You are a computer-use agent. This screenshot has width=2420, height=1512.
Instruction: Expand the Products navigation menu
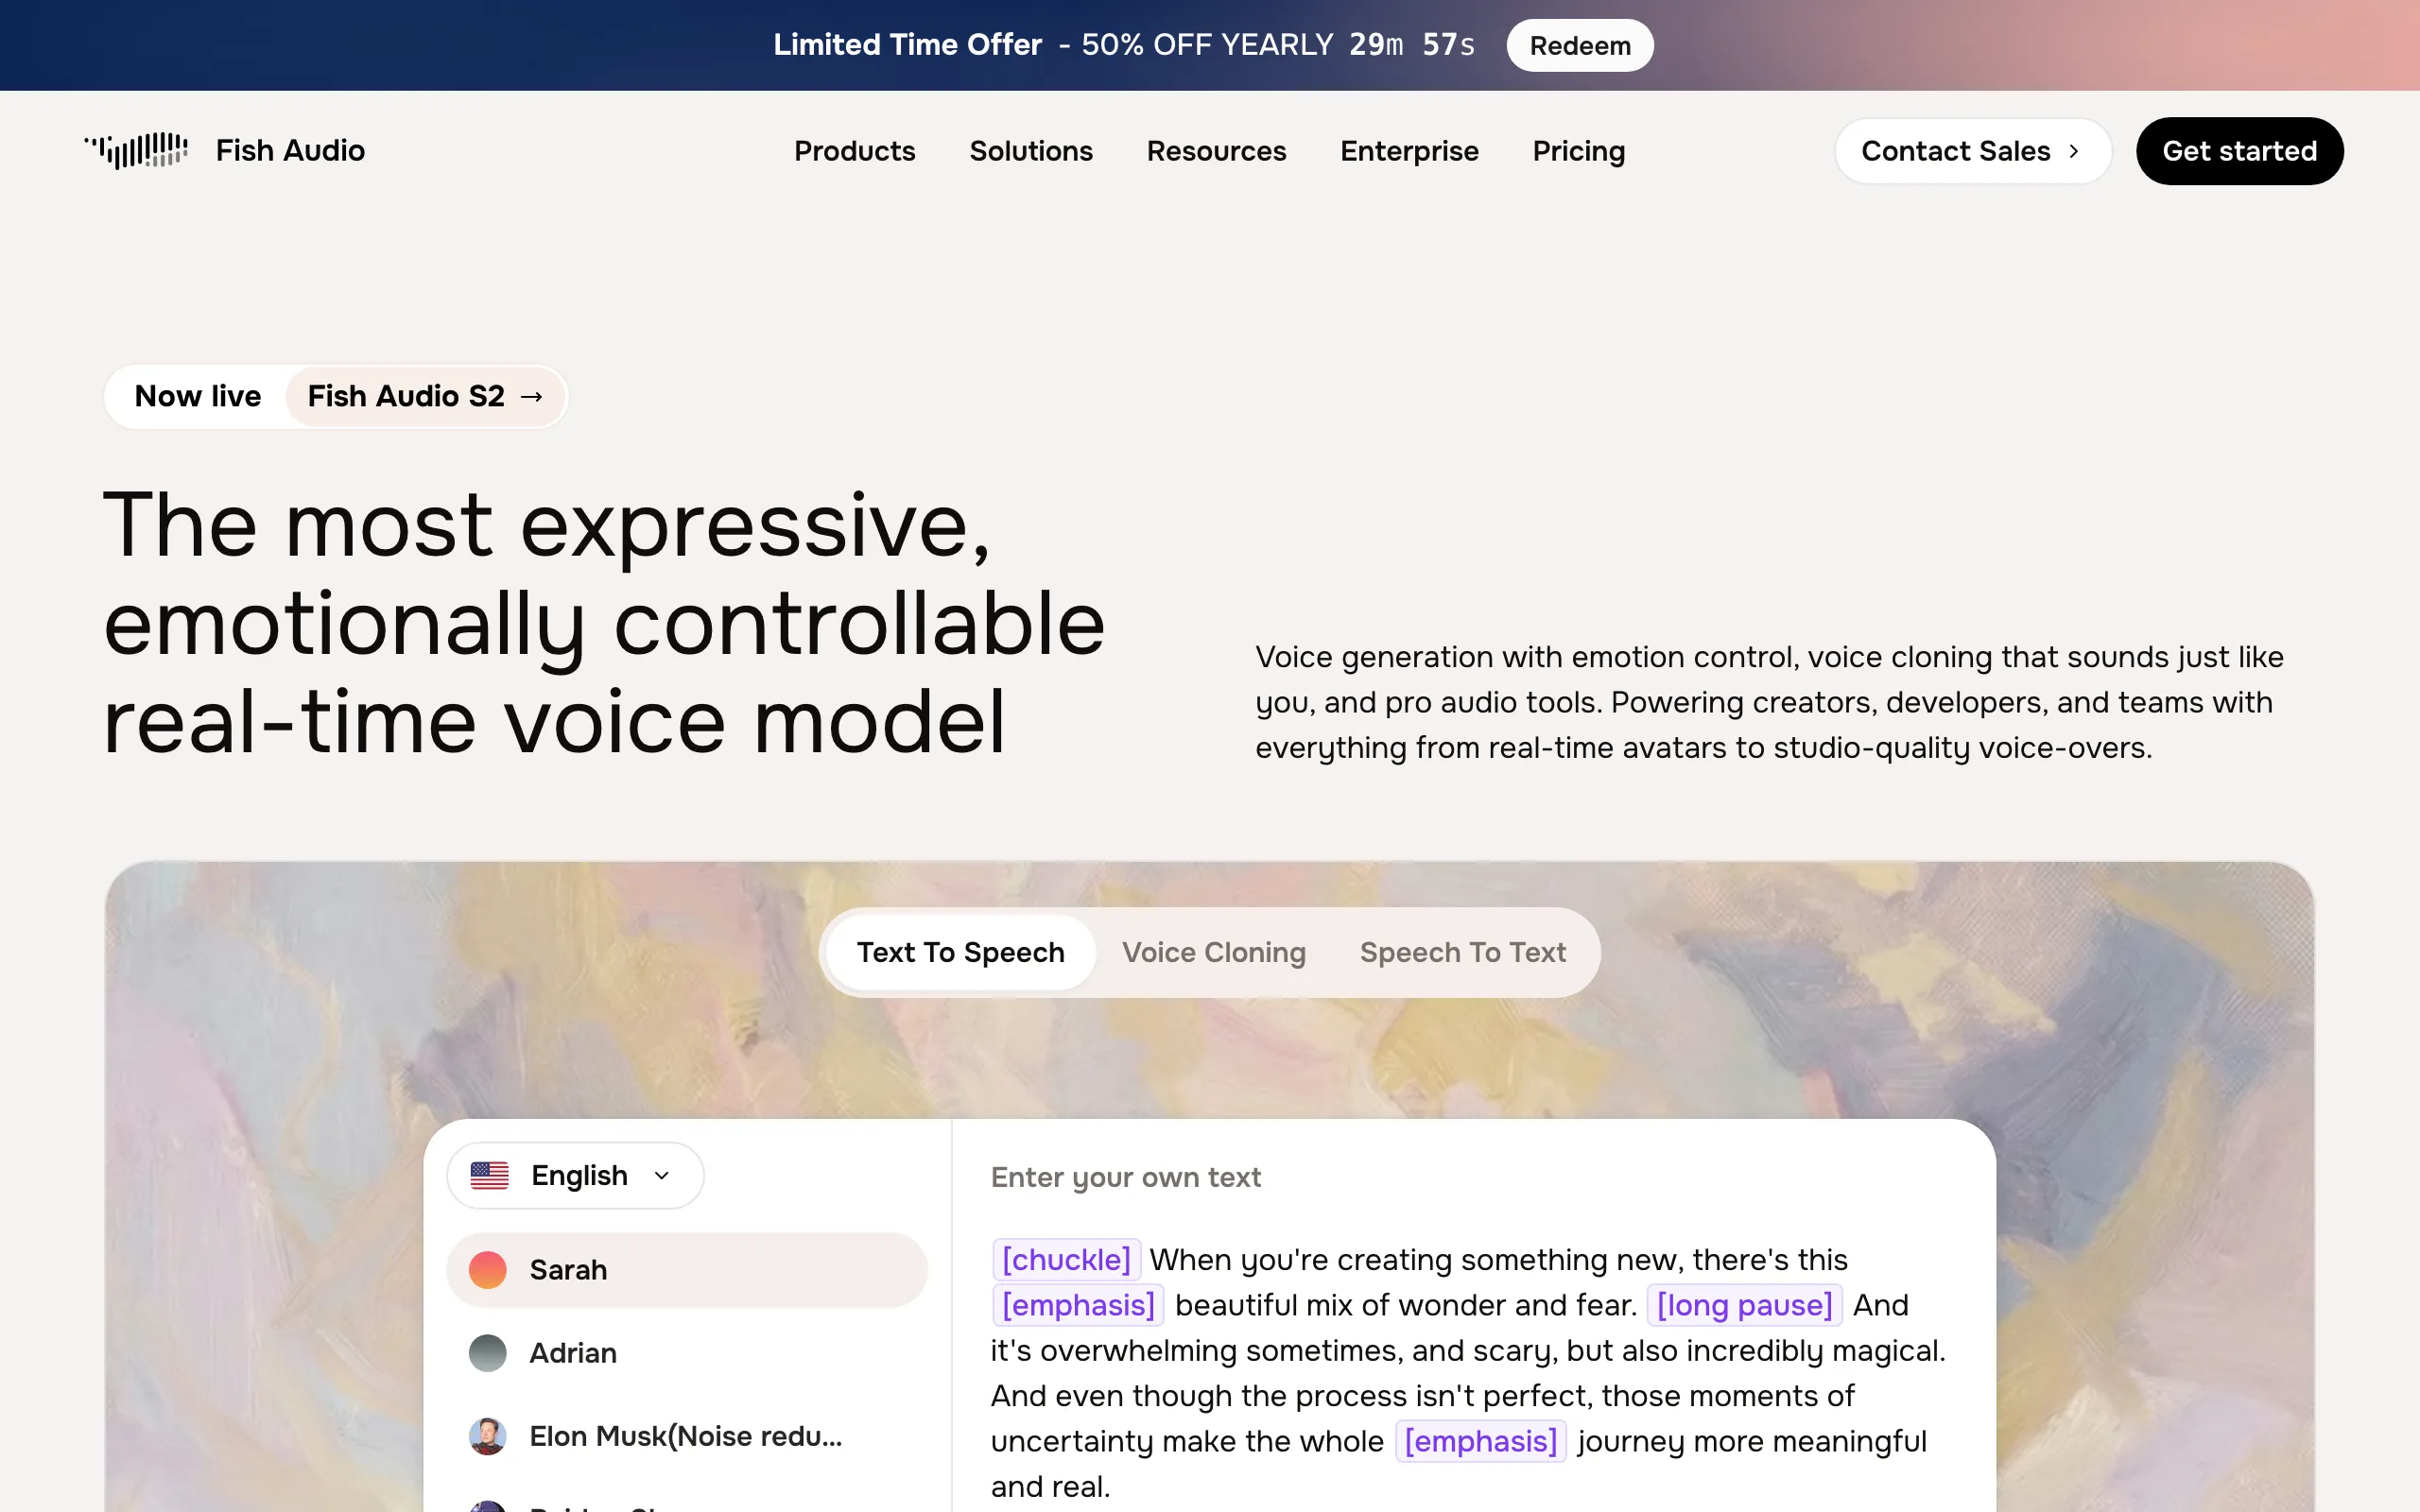click(855, 151)
